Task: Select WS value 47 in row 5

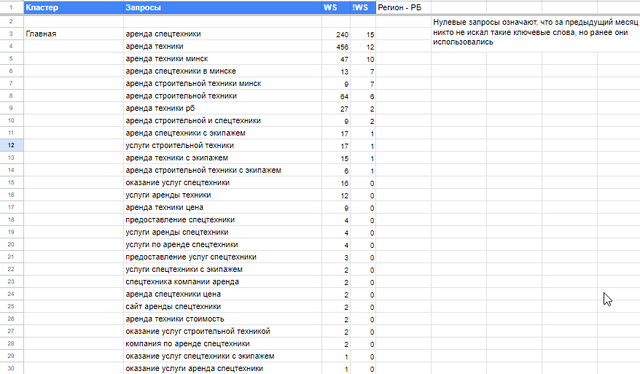Action: (x=336, y=59)
